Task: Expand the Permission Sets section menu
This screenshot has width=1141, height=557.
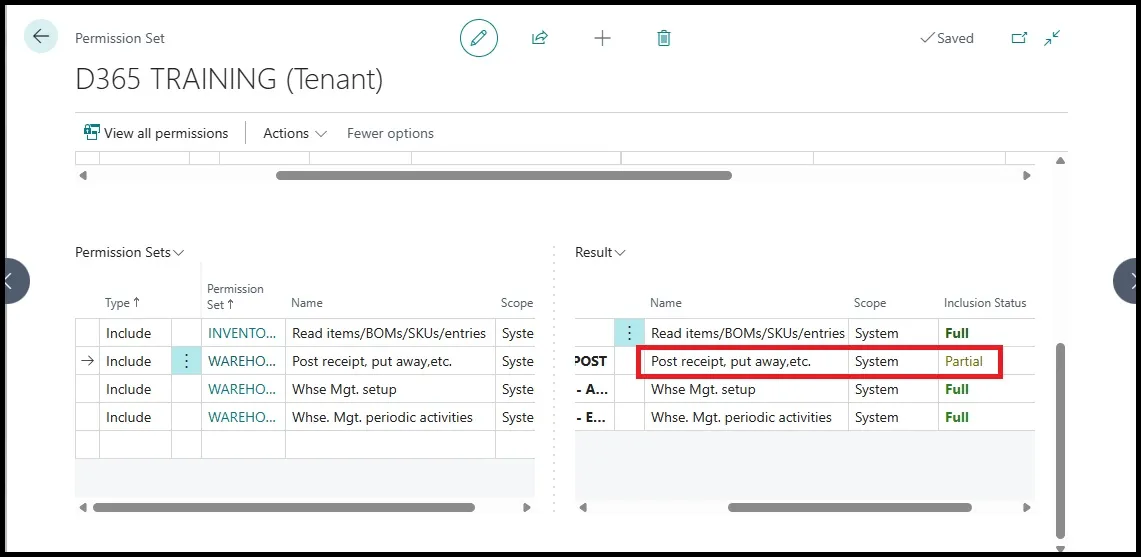Action: coord(130,253)
